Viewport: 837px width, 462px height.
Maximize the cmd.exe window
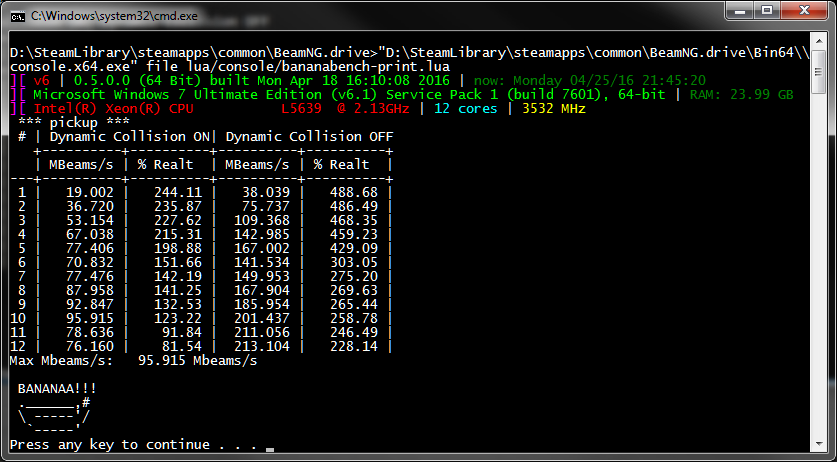coord(768,10)
